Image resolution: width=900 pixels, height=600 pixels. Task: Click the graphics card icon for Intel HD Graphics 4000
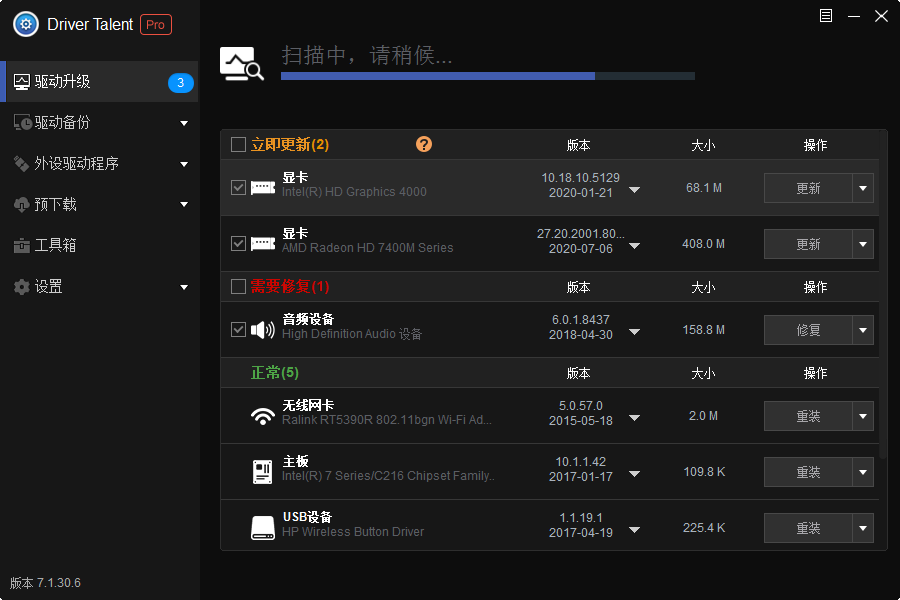coord(263,188)
